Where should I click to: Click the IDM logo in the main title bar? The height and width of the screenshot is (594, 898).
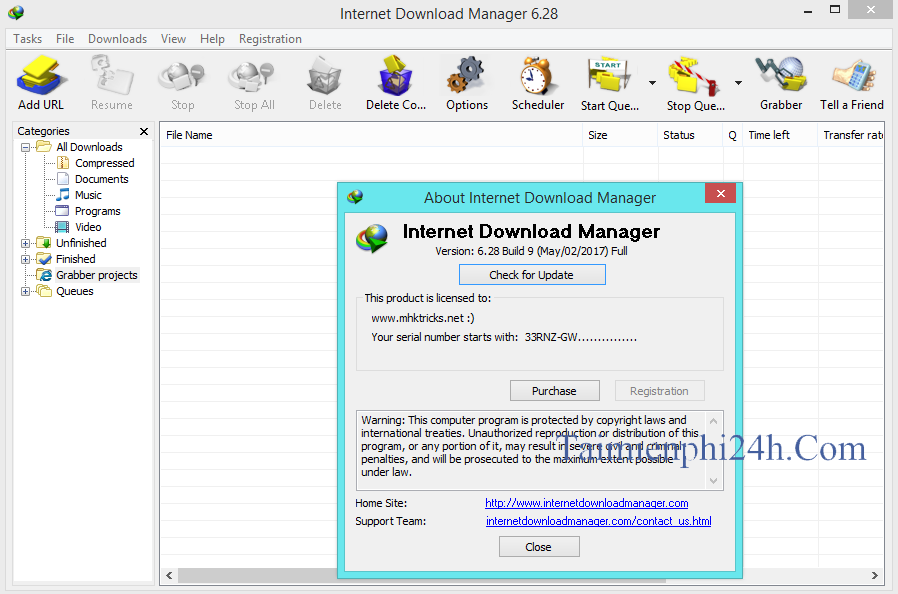16,12
